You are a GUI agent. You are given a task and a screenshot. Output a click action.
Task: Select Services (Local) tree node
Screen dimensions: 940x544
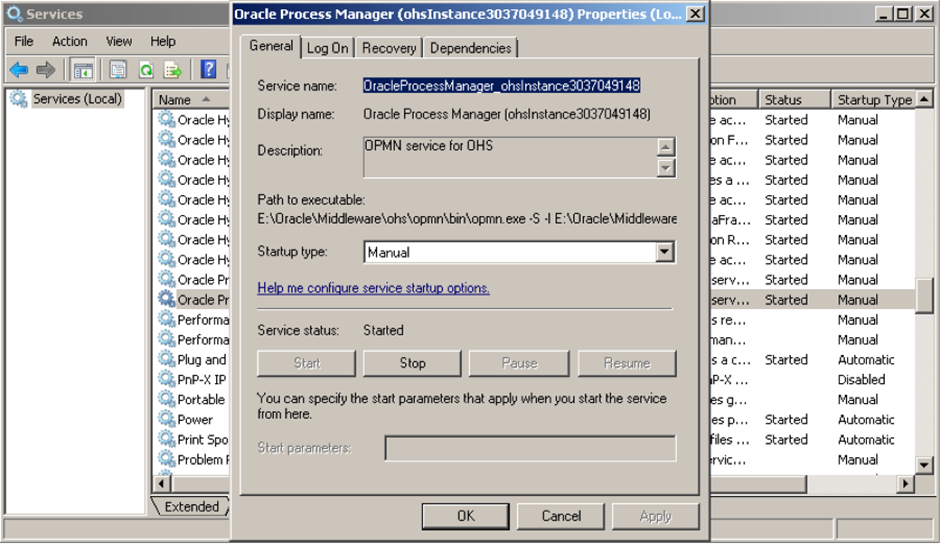pos(76,99)
